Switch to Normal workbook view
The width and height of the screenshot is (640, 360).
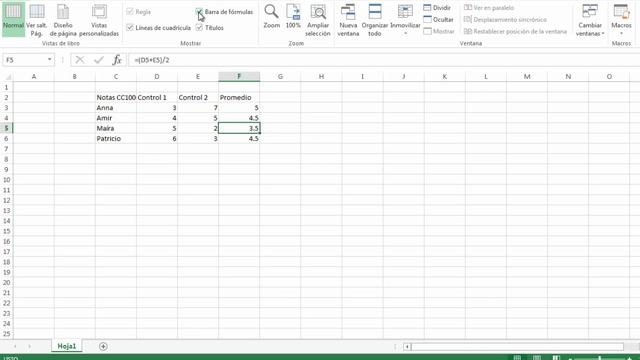click(13, 18)
